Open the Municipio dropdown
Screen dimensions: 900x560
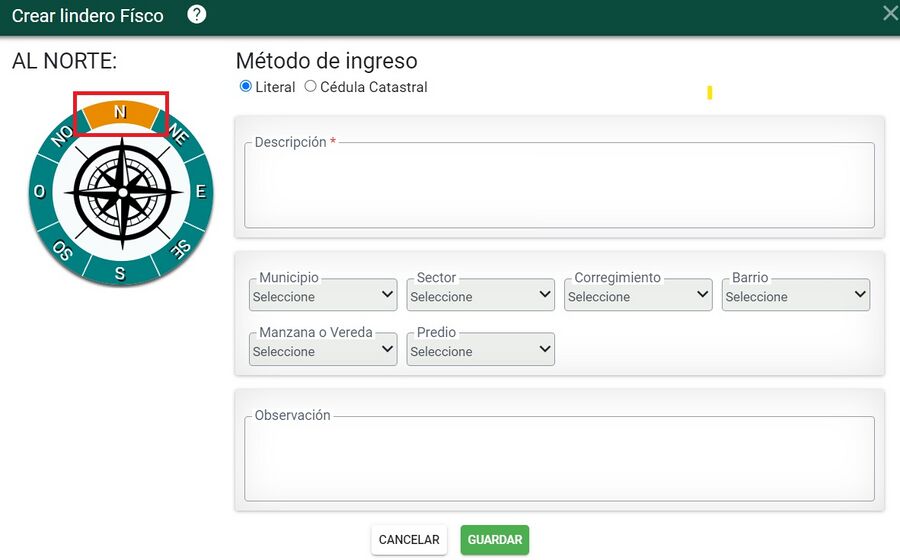pos(323,295)
